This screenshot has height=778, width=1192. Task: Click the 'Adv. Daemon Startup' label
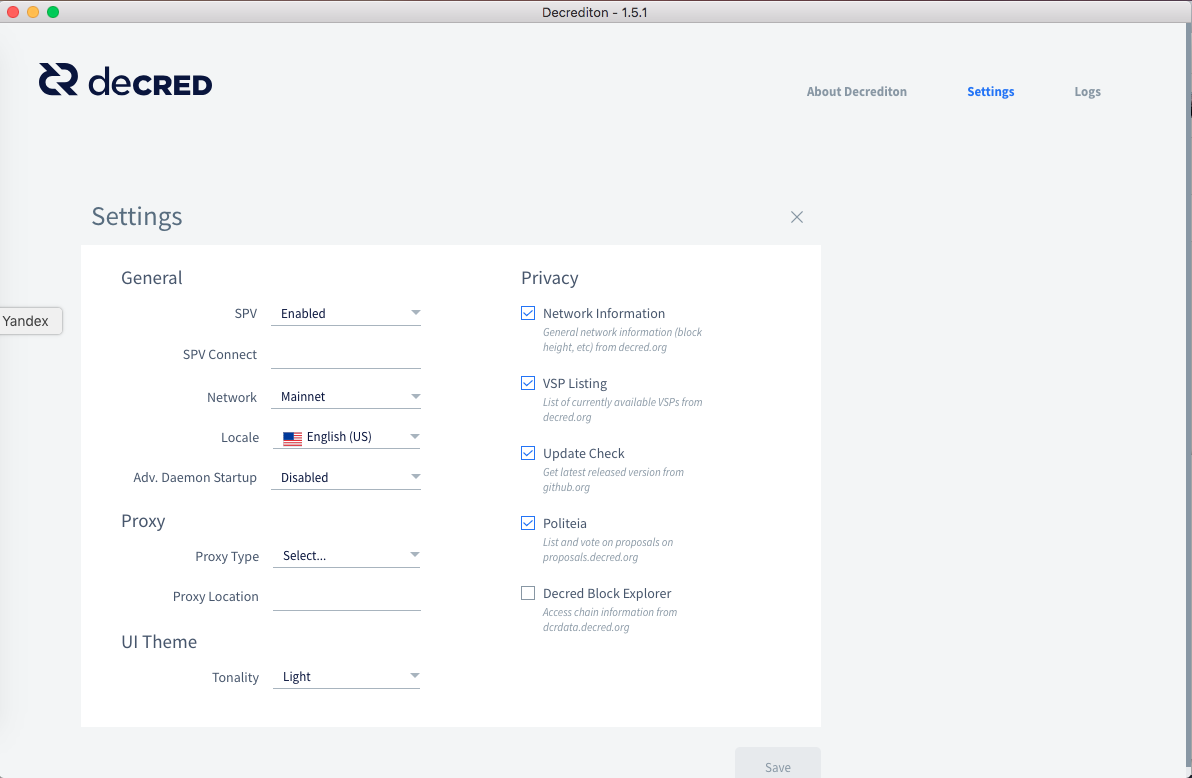(x=195, y=478)
